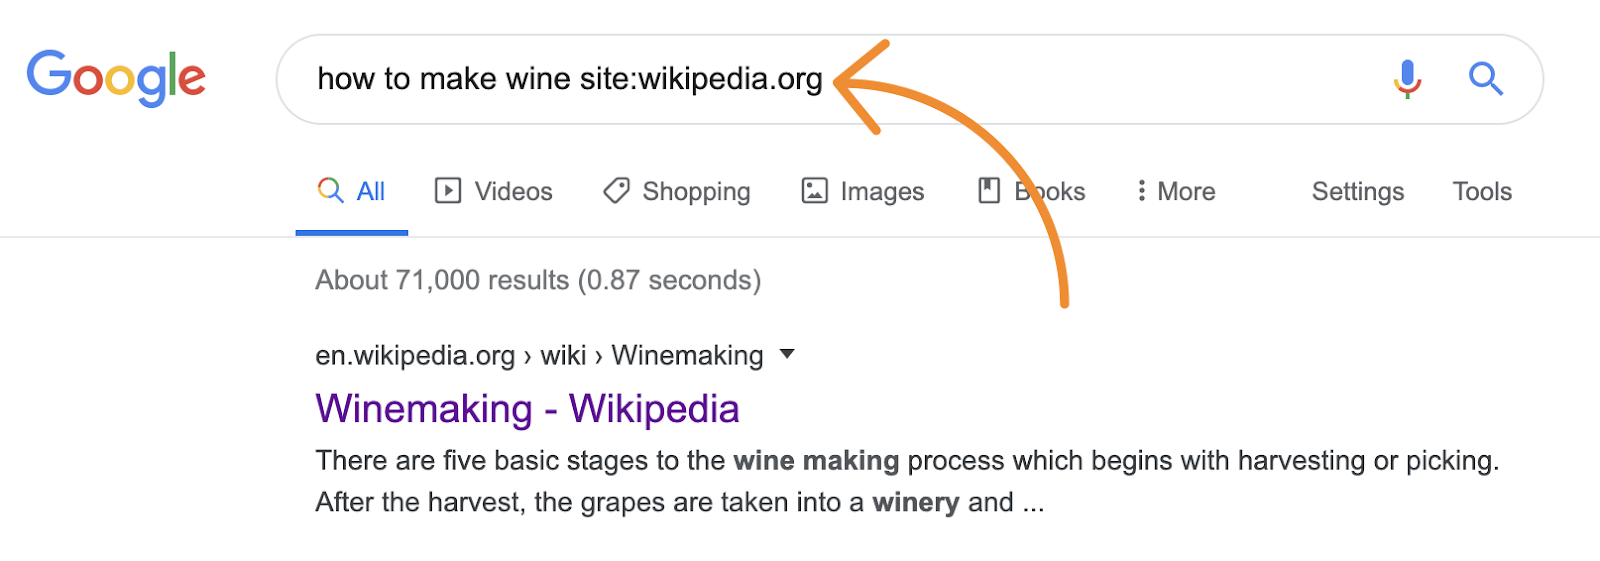
Task: Click the bold 'wine making' snippet text
Action: click(816, 460)
